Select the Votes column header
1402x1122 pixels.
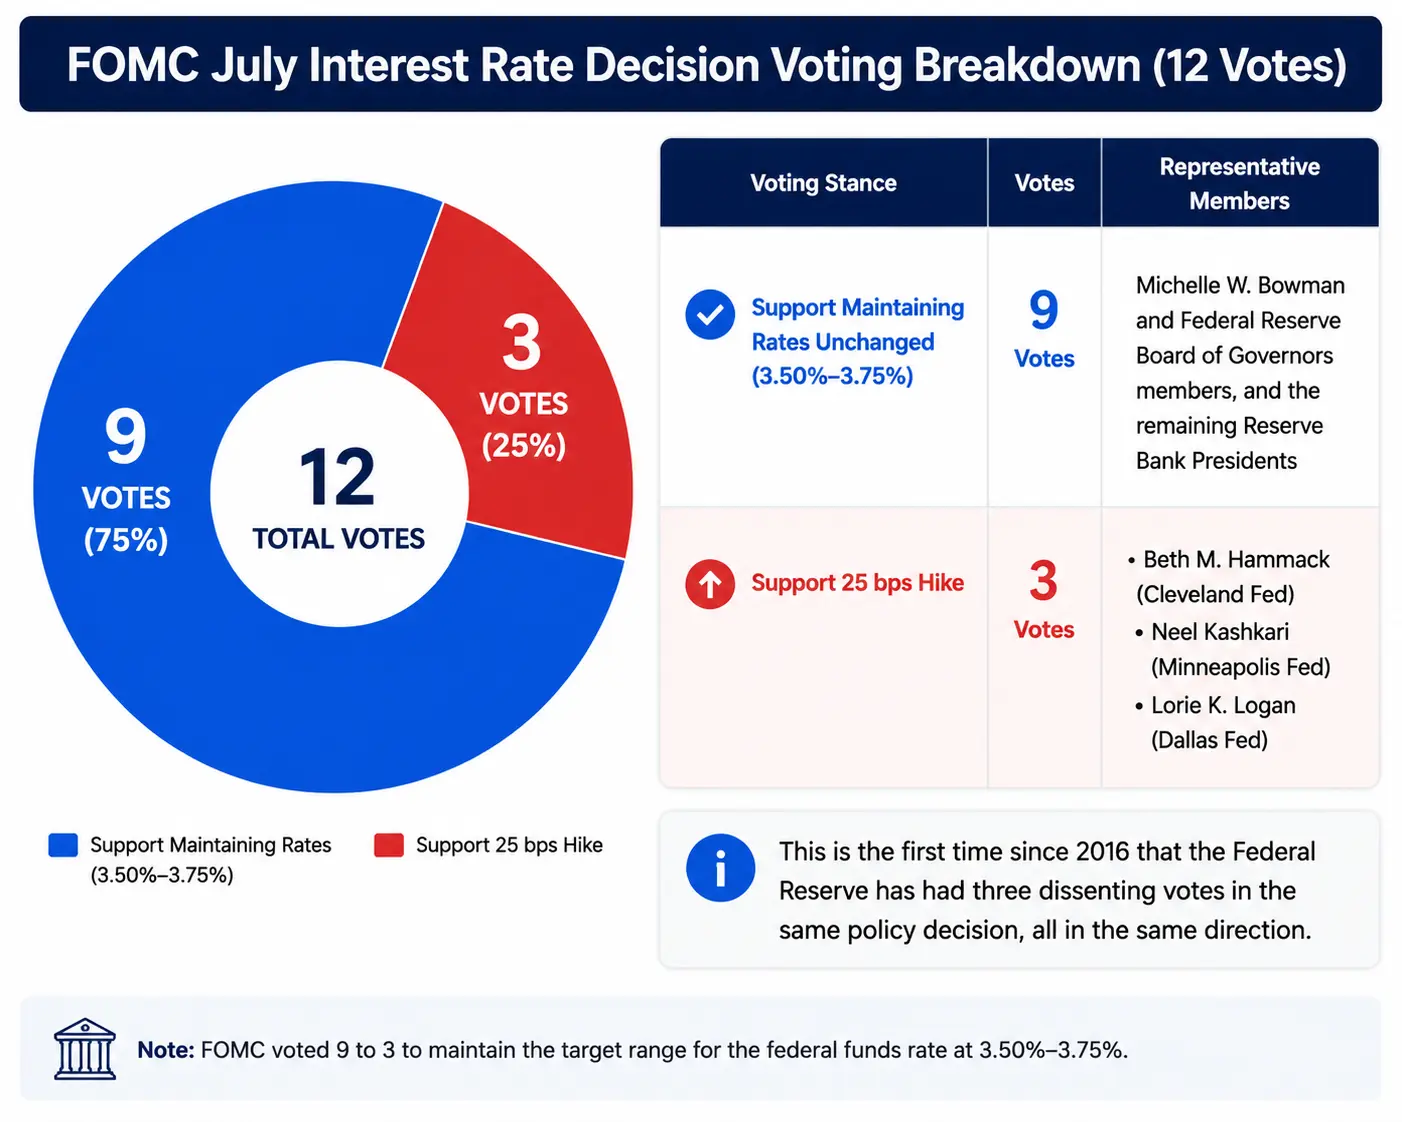pyautogui.click(x=1044, y=183)
